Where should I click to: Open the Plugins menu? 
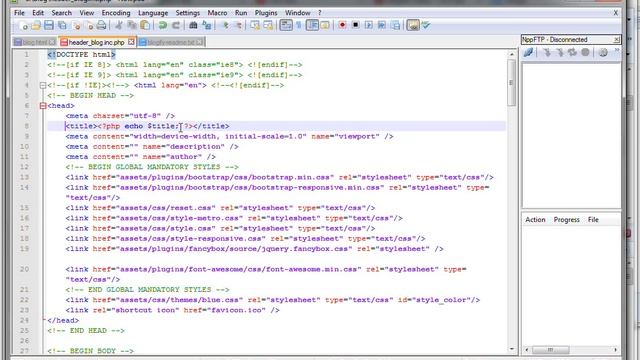tap(266, 13)
